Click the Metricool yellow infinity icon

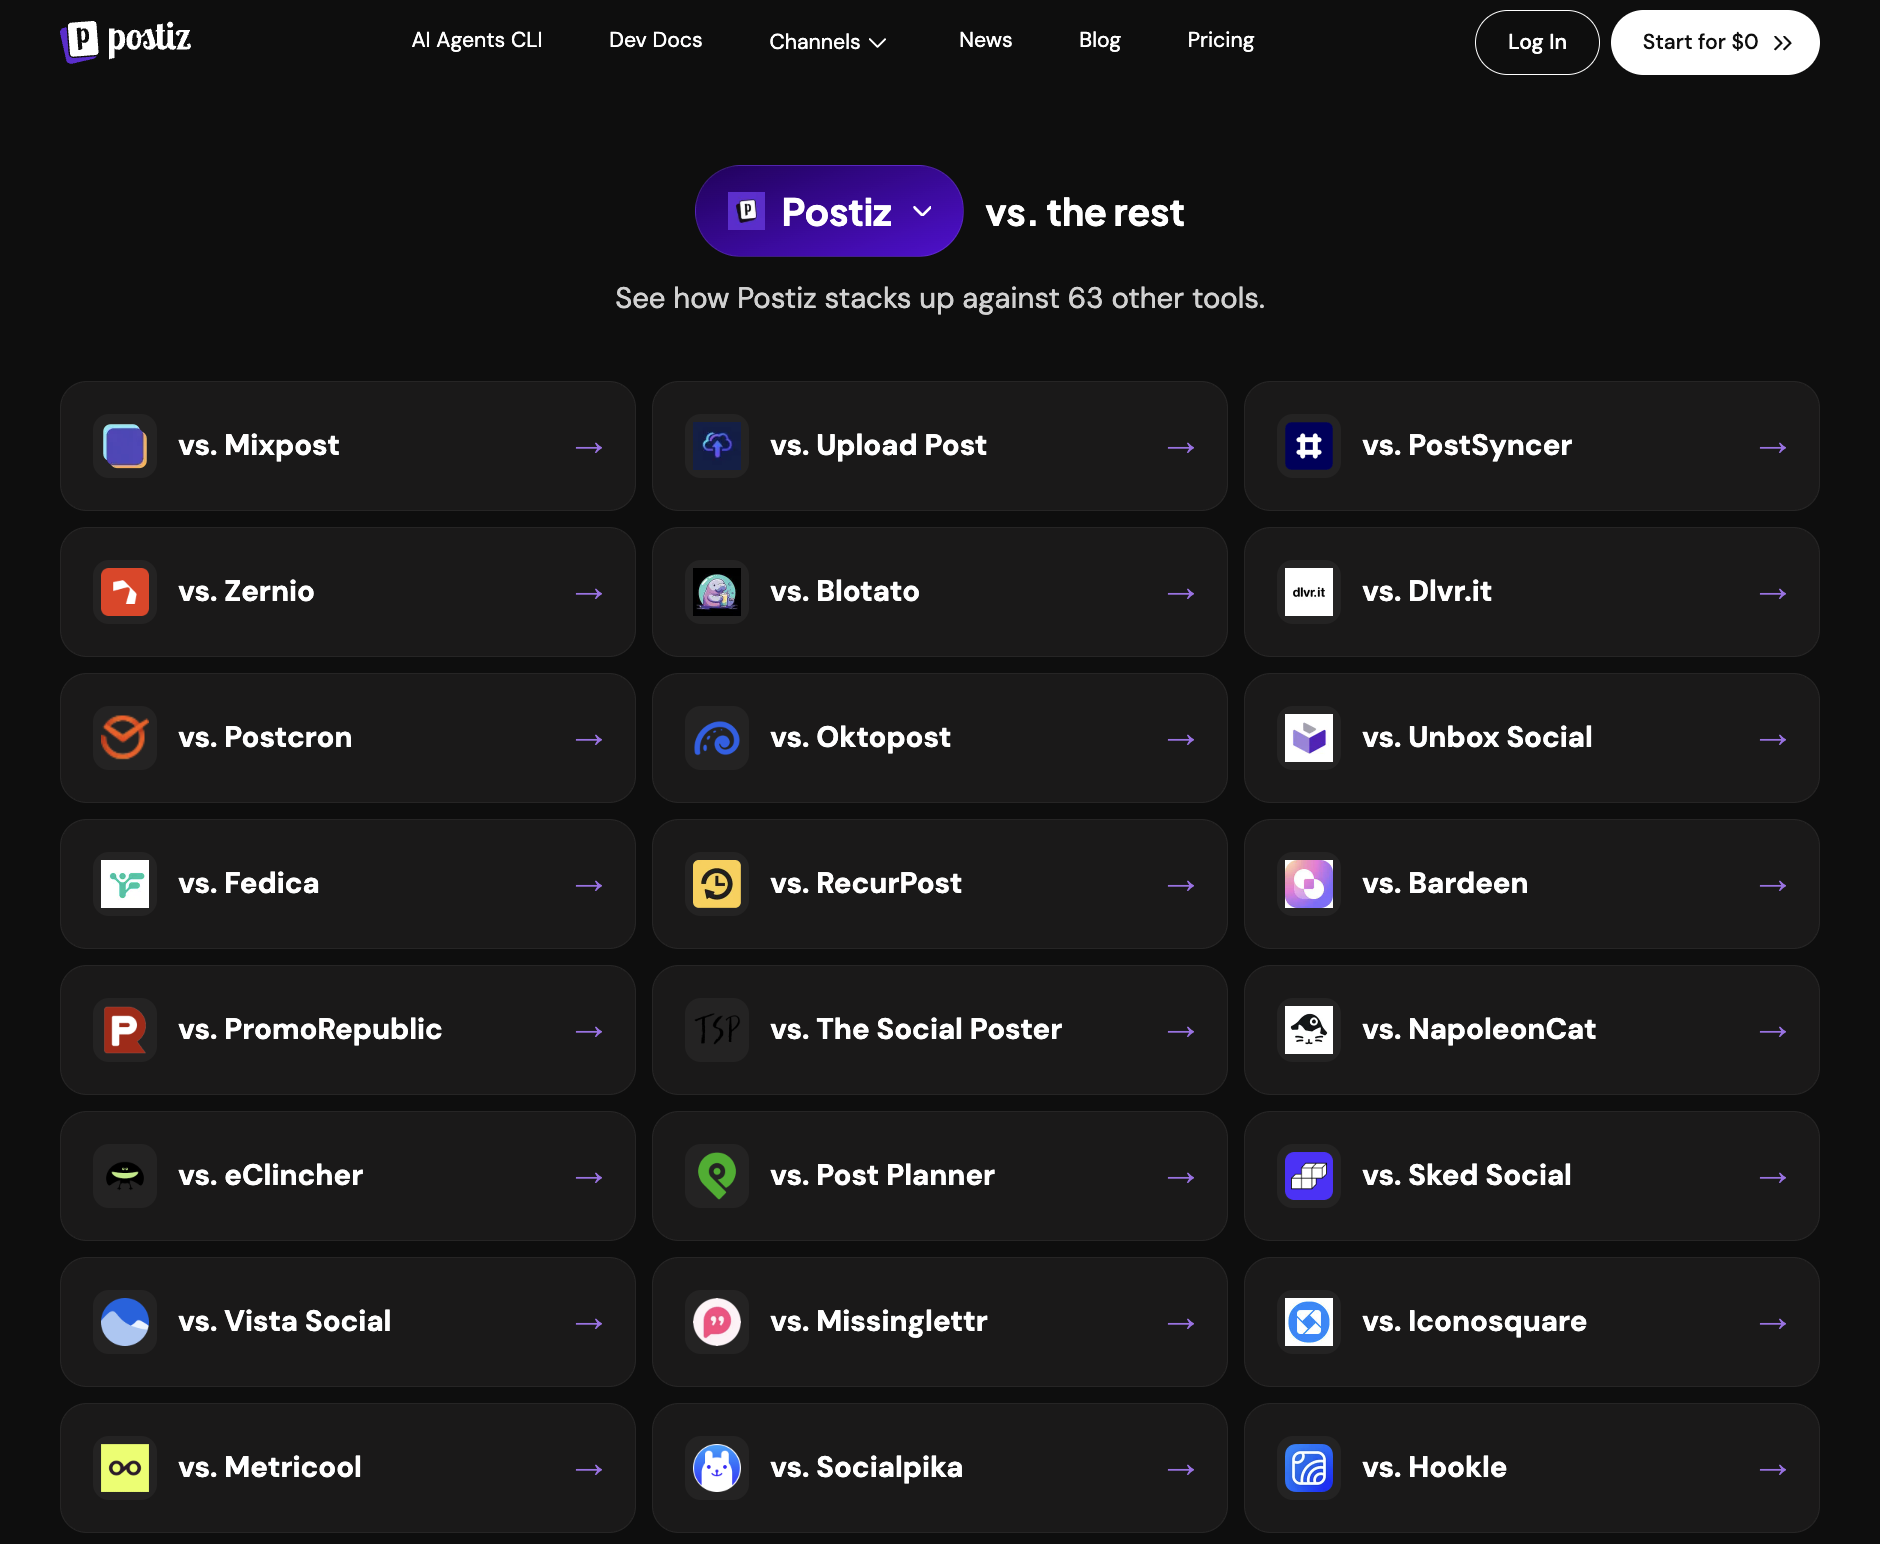click(x=125, y=1468)
